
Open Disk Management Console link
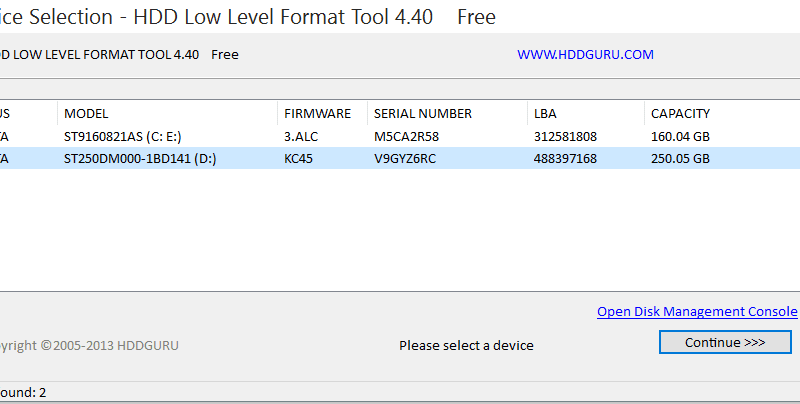[x=697, y=312]
